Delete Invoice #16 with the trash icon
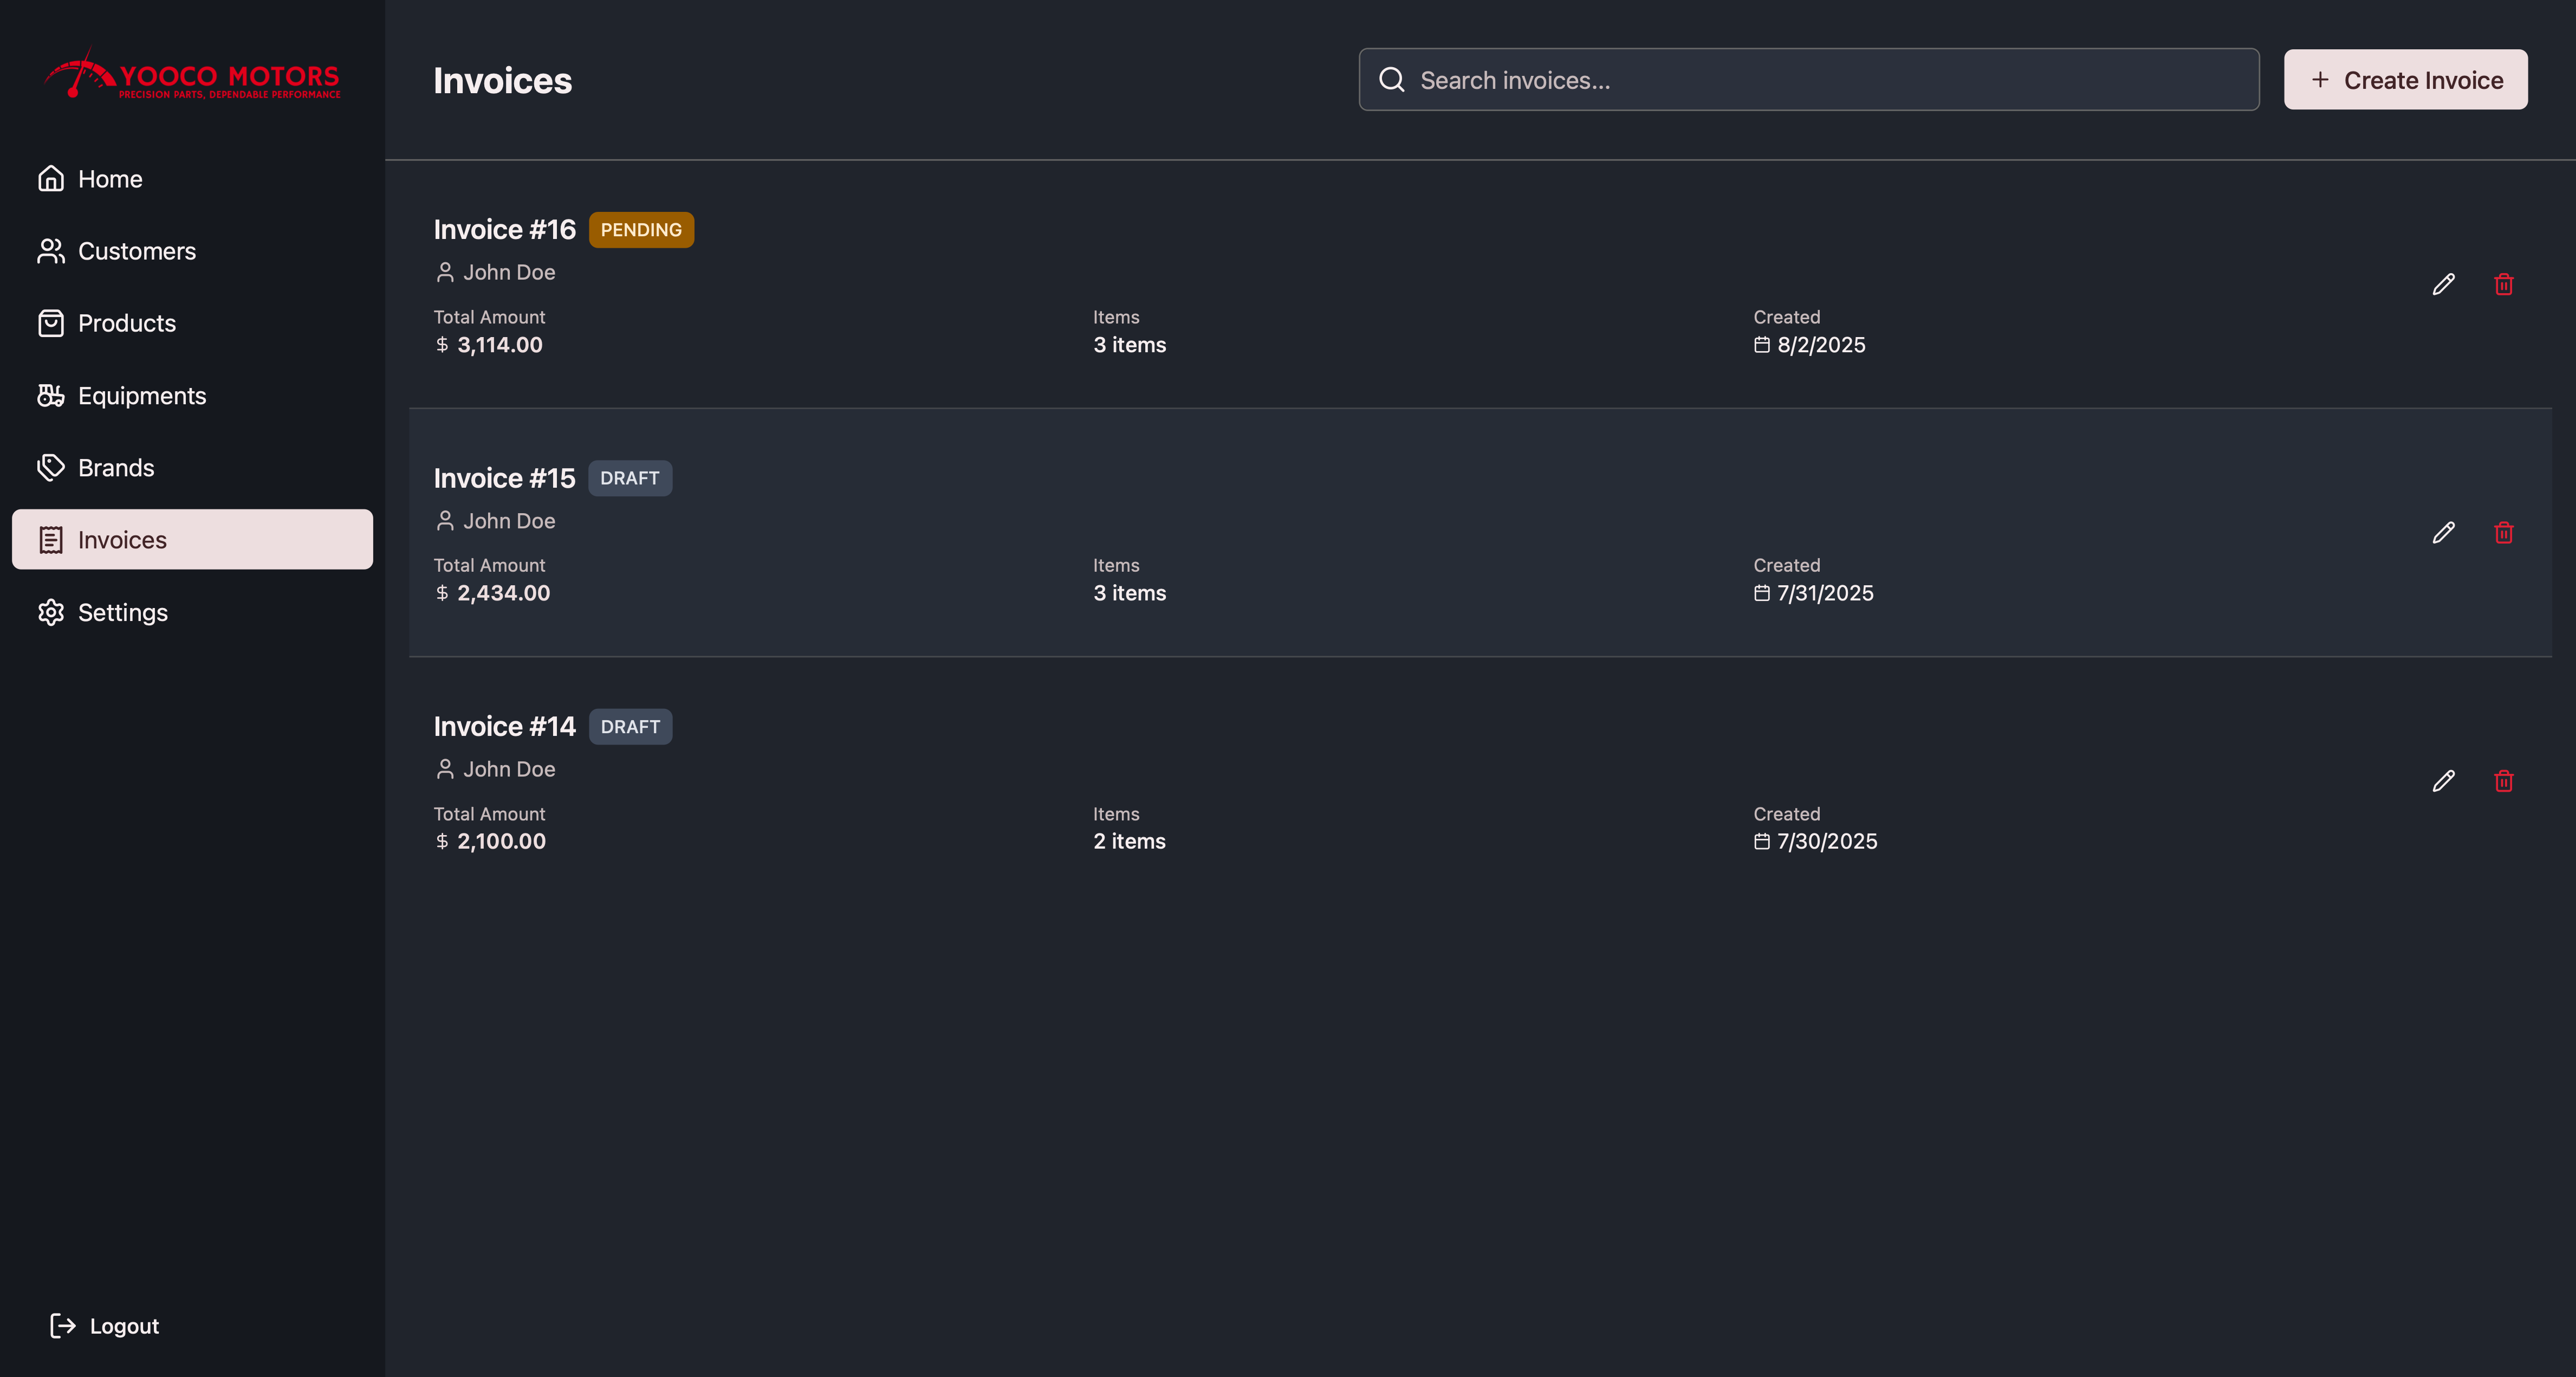 [2503, 284]
